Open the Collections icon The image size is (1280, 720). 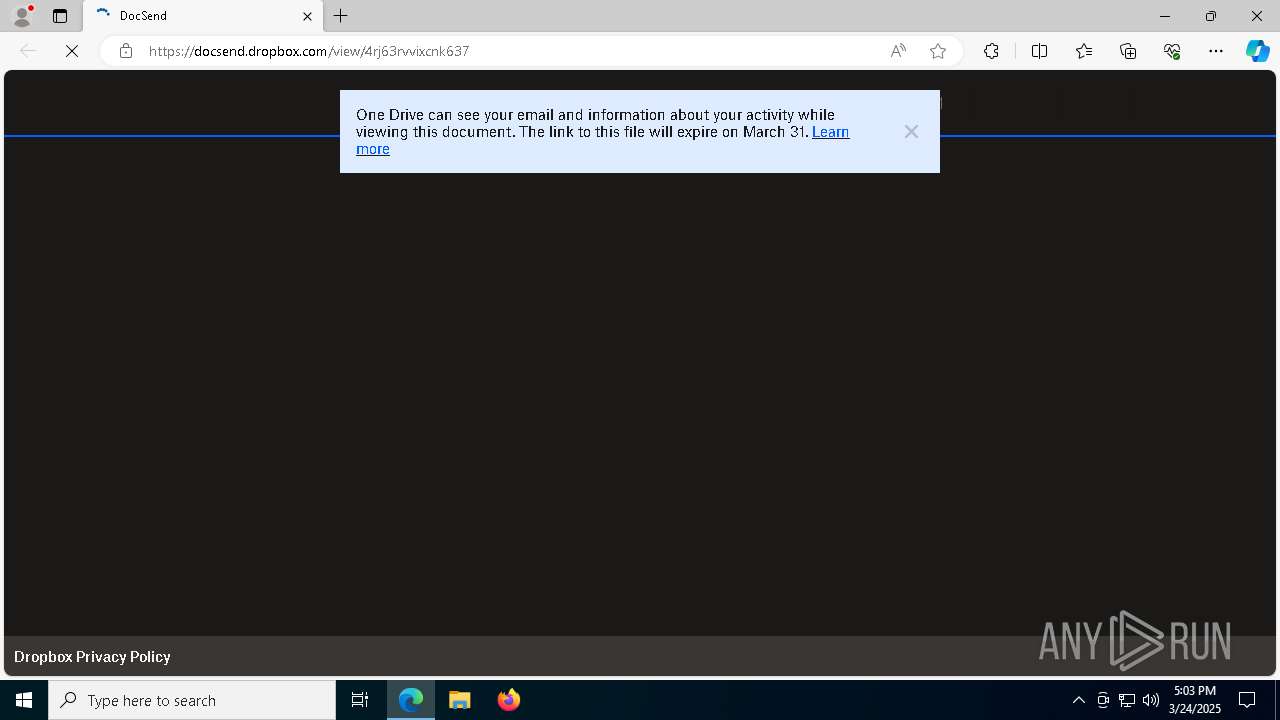pyautogui.click(x=1128, y=51)
